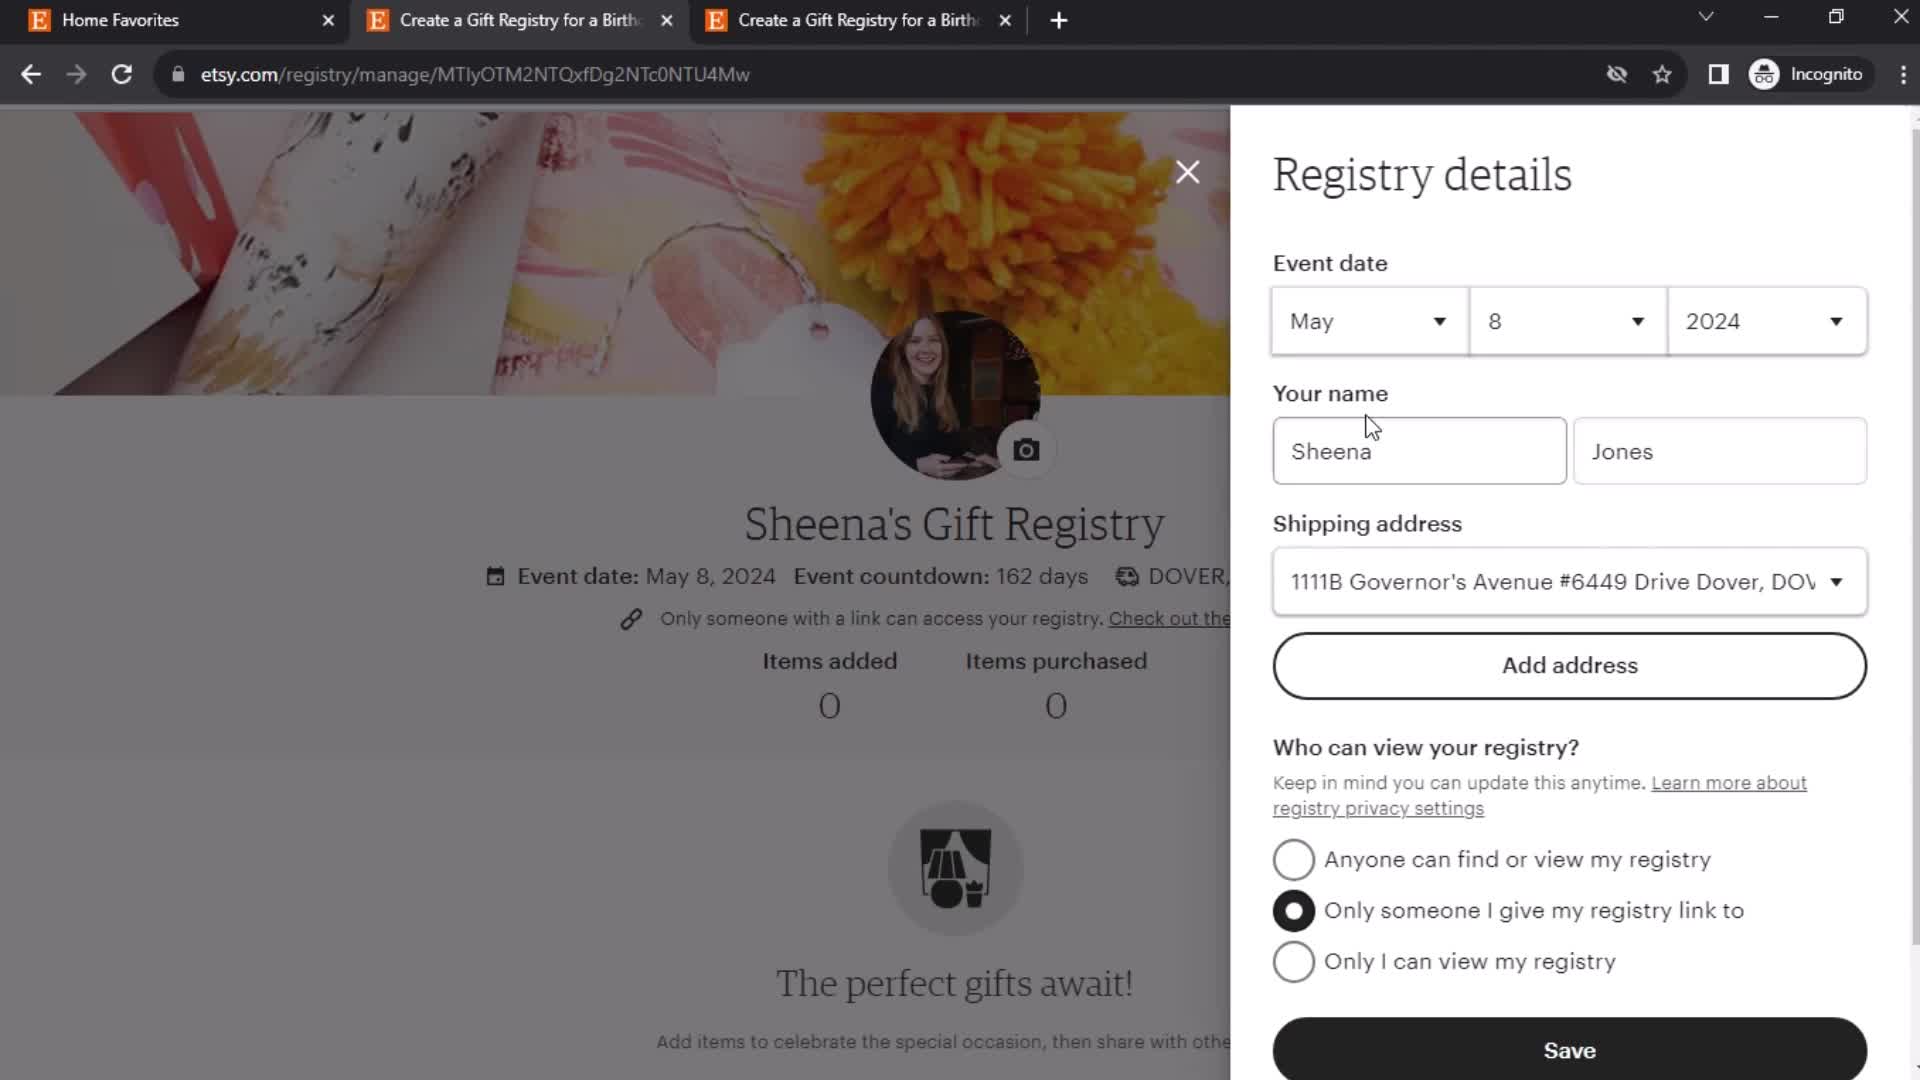Click the camera icon on profile photo

pyautogui.click(x=1027, y=450)
